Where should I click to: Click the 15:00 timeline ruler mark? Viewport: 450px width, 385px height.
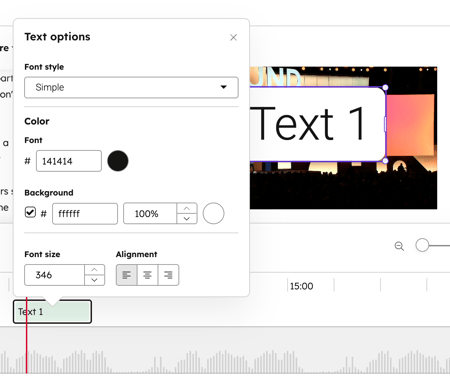click(x=301, y=286)
